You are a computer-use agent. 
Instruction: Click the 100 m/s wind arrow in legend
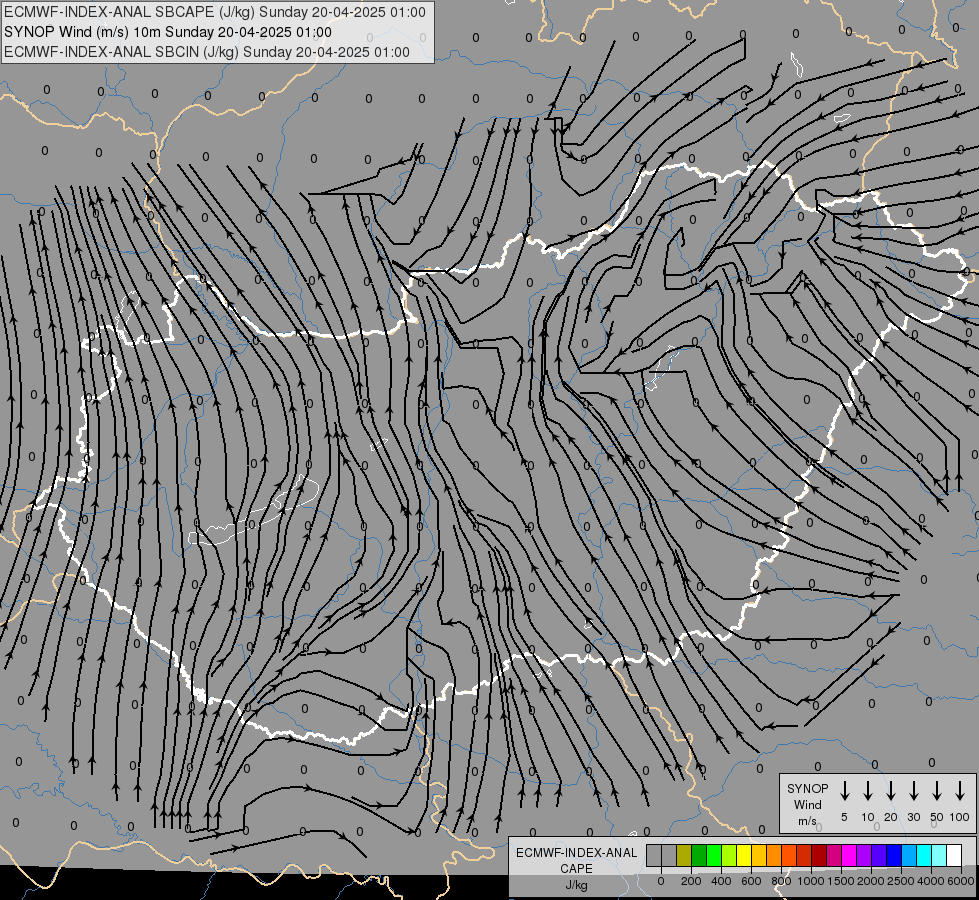(x=960, y=791)
